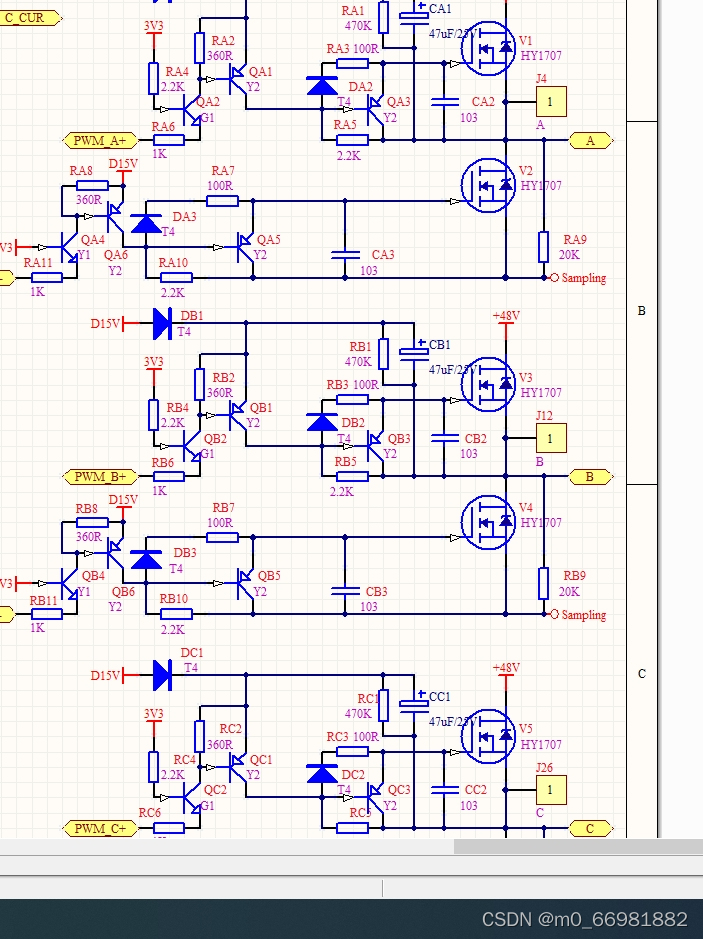Select resistor RA10 2.2K
The height and width of the screenshot is (939, 703).
coord(177,277)
